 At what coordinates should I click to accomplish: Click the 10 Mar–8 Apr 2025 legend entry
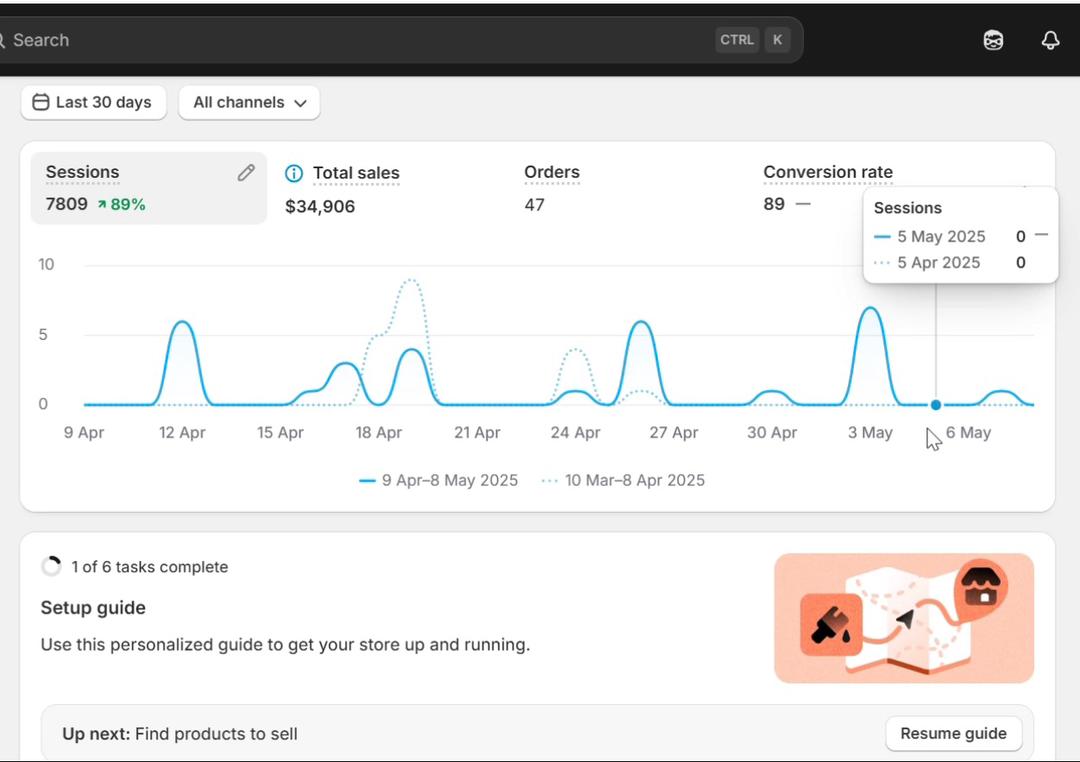(x=623, y=480)
